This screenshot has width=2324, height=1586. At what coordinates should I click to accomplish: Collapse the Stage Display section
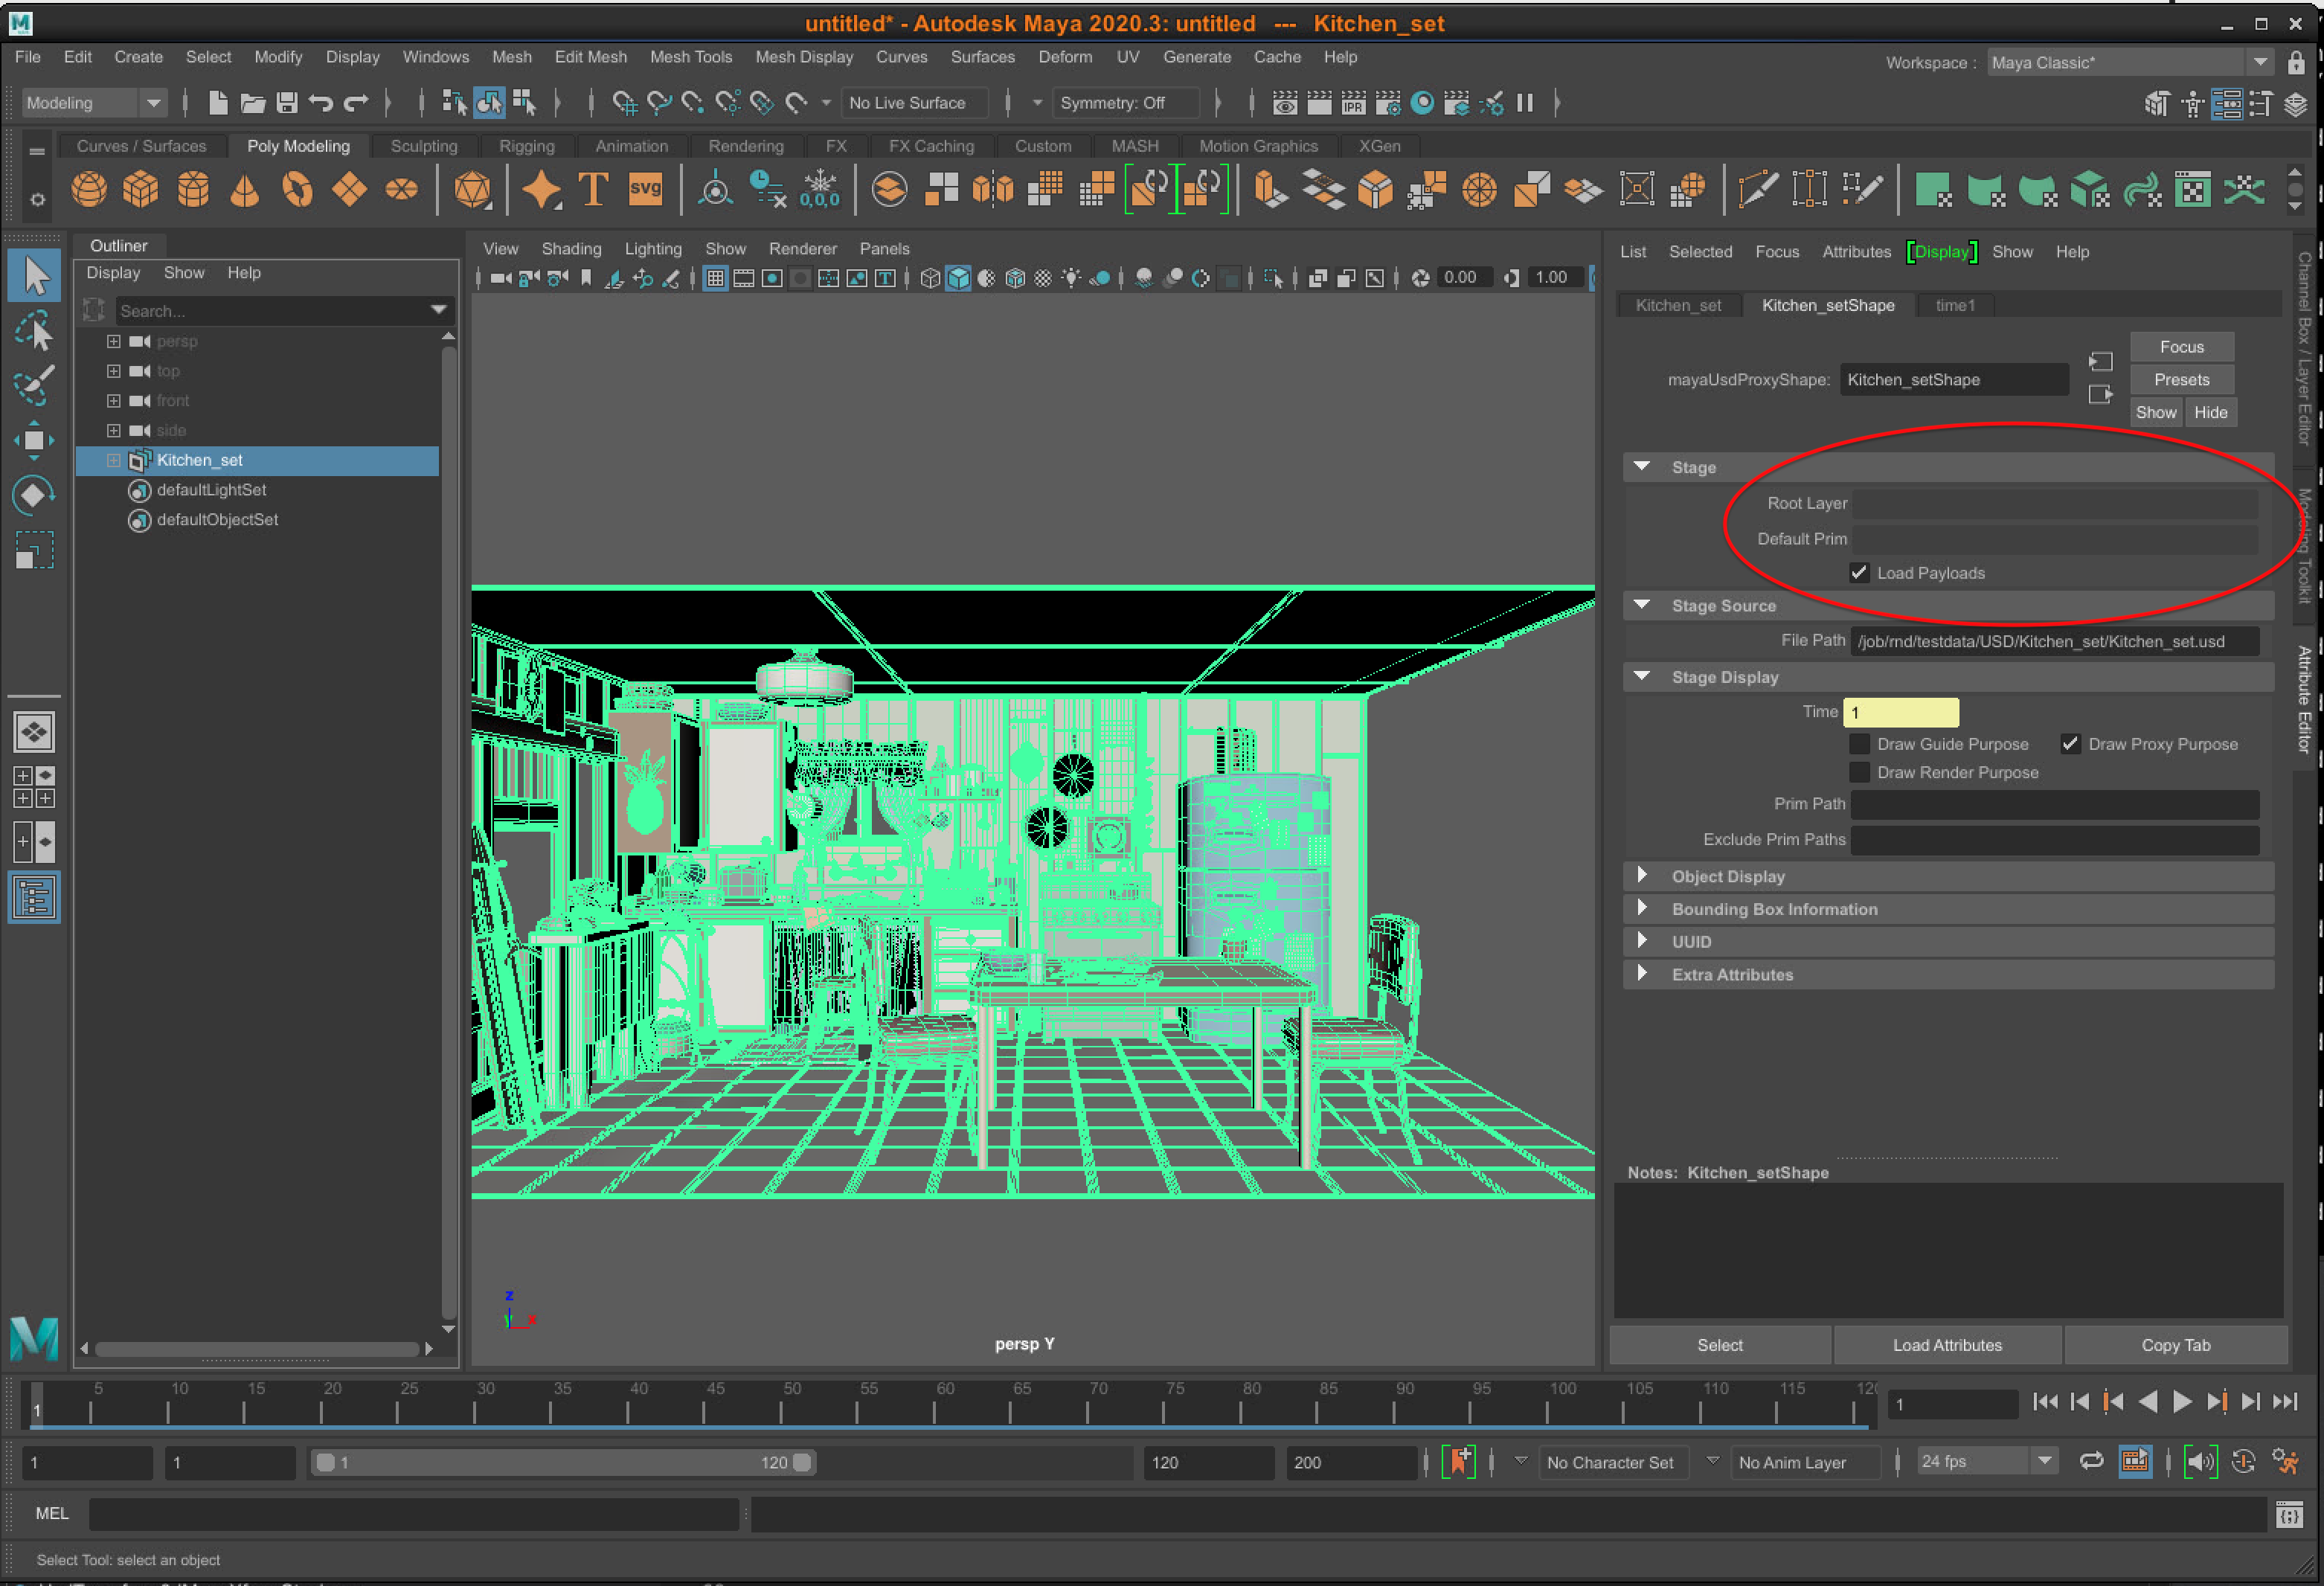1641,677
